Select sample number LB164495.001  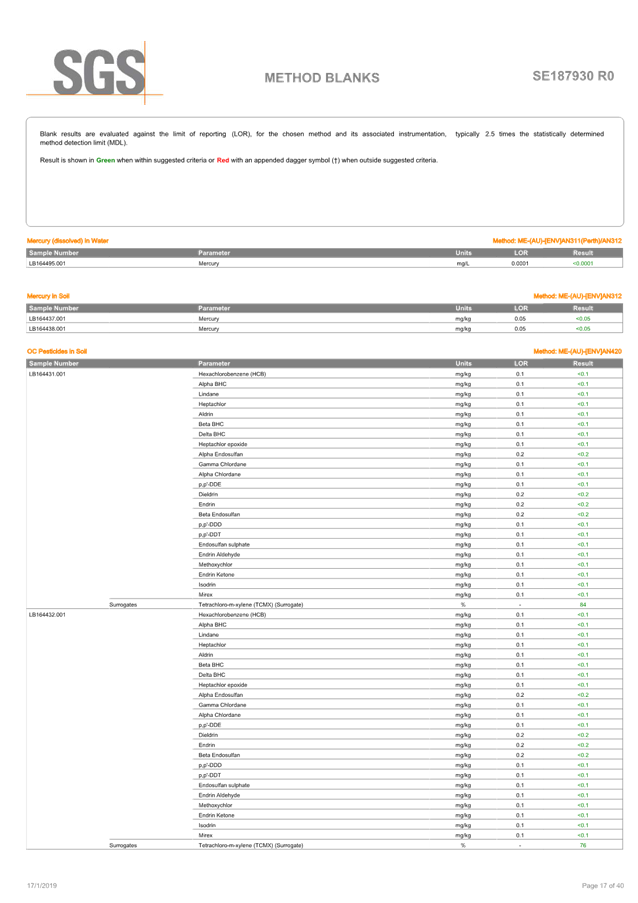pyautogui.click(x=47, y=263)
